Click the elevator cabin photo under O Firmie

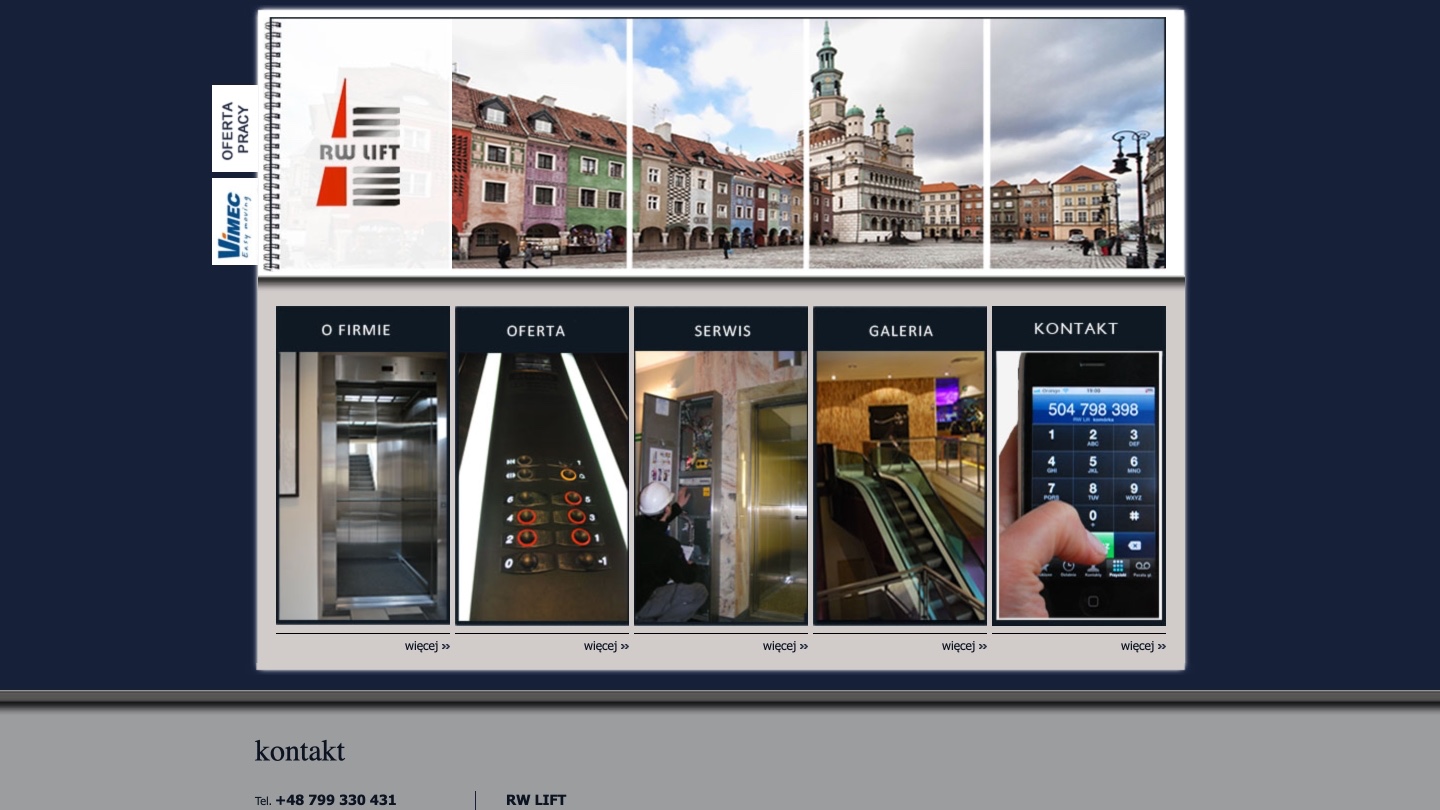[x=363, y=487]
